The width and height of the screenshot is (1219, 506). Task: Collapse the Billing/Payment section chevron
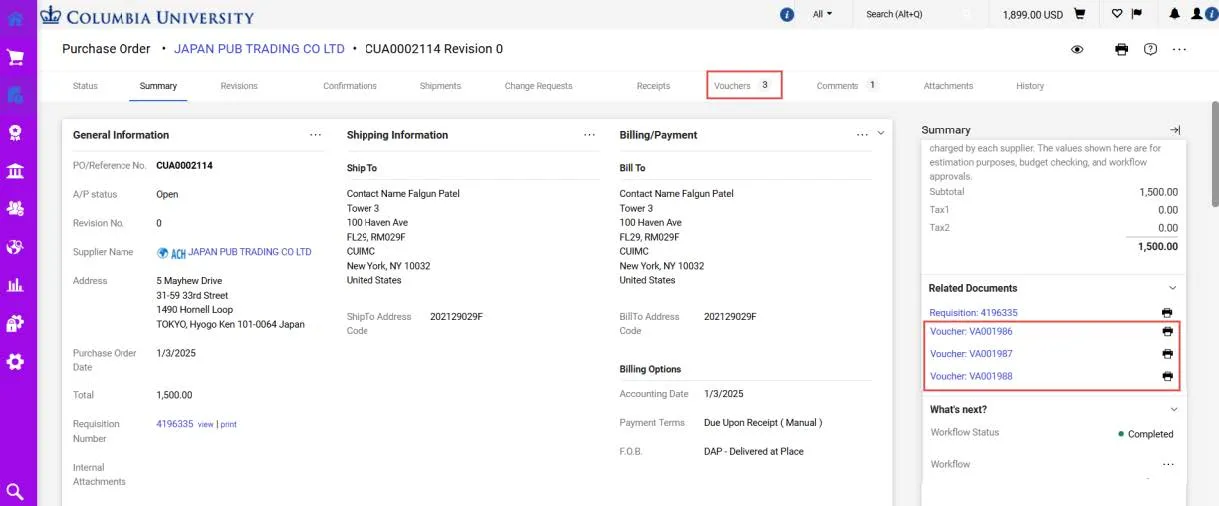[x=881, y=134]
